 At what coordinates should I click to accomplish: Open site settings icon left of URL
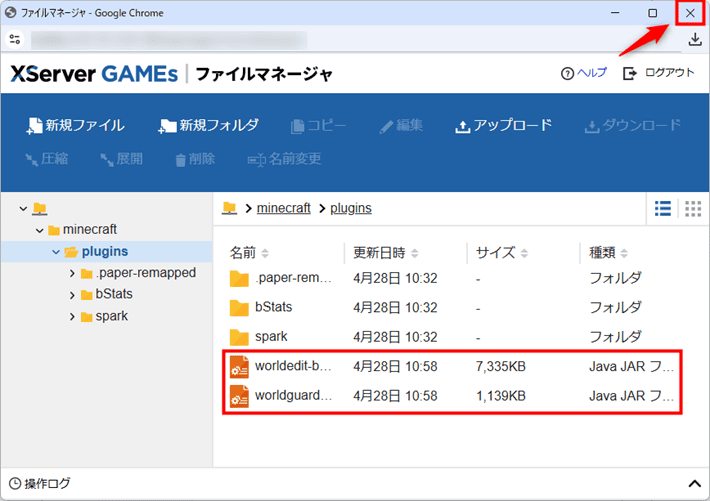[15, 39]
